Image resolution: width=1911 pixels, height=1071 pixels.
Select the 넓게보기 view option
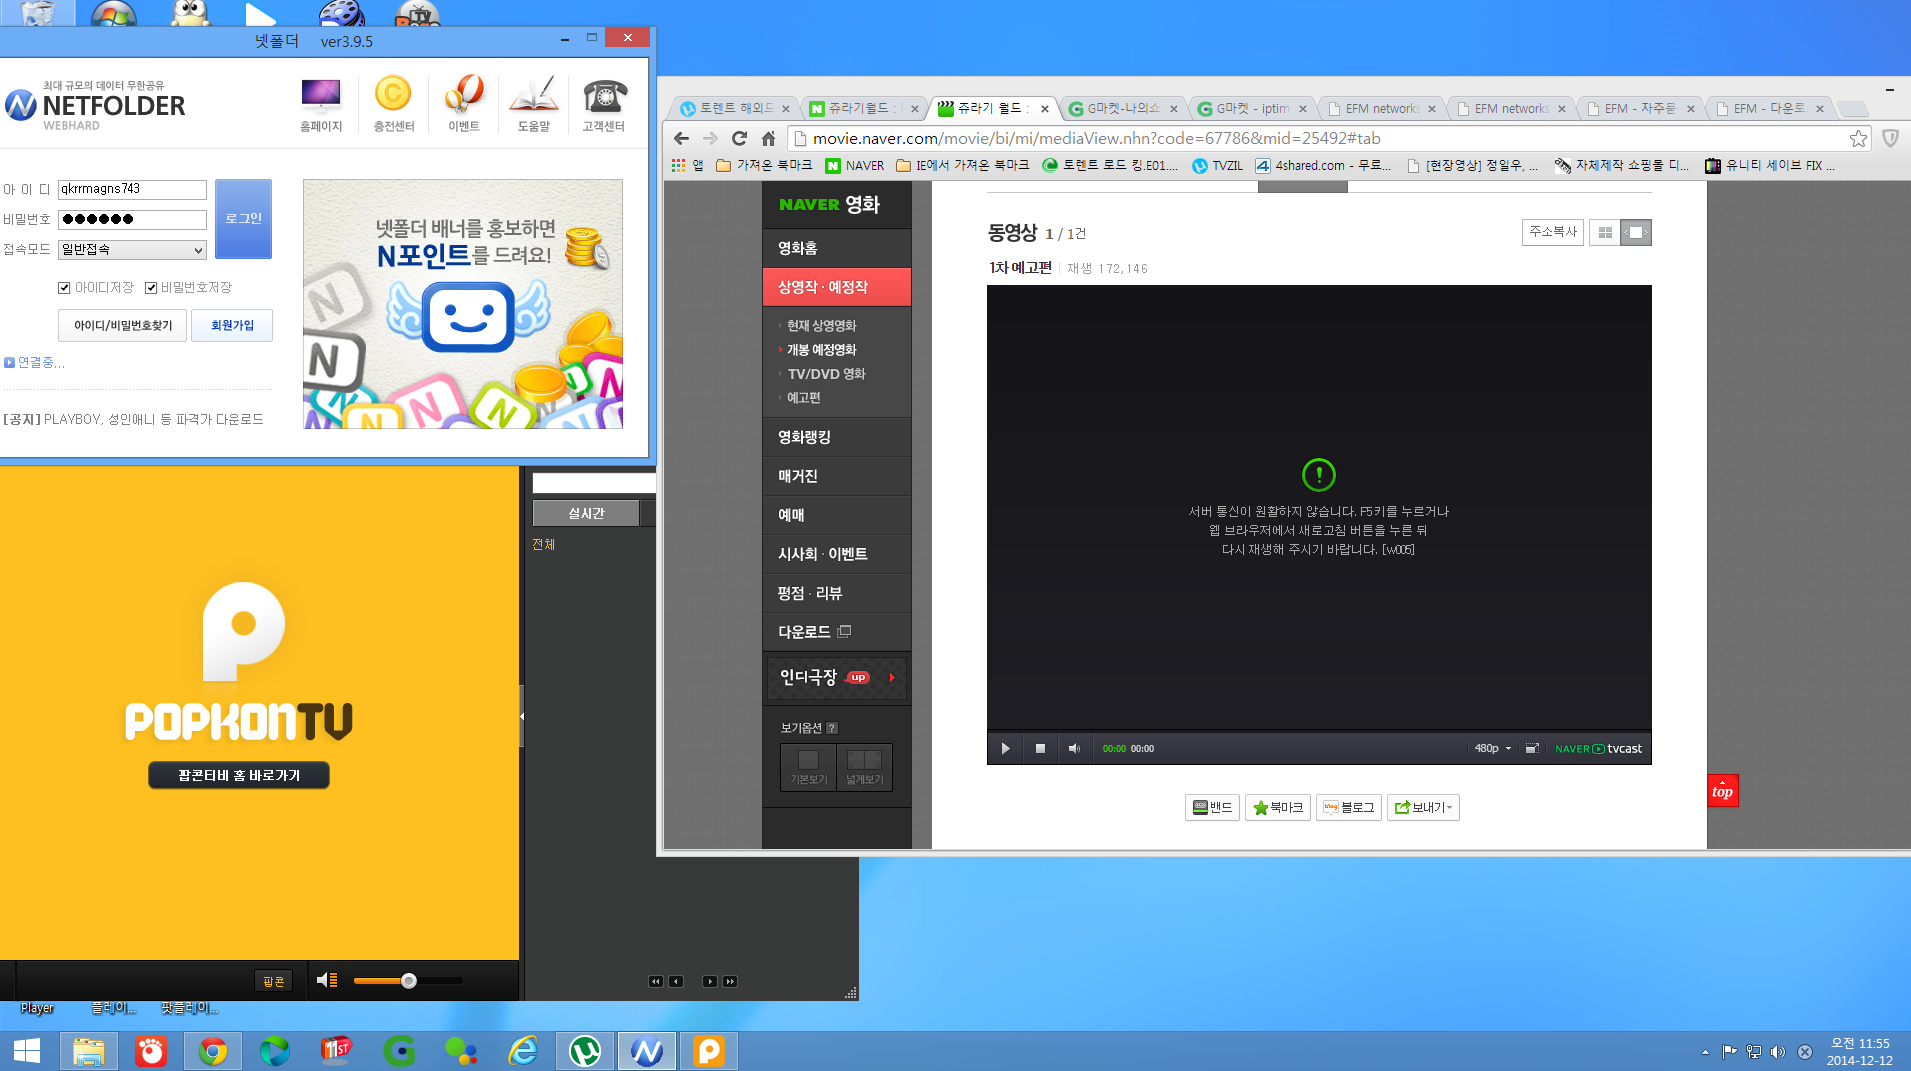(864, 767)
